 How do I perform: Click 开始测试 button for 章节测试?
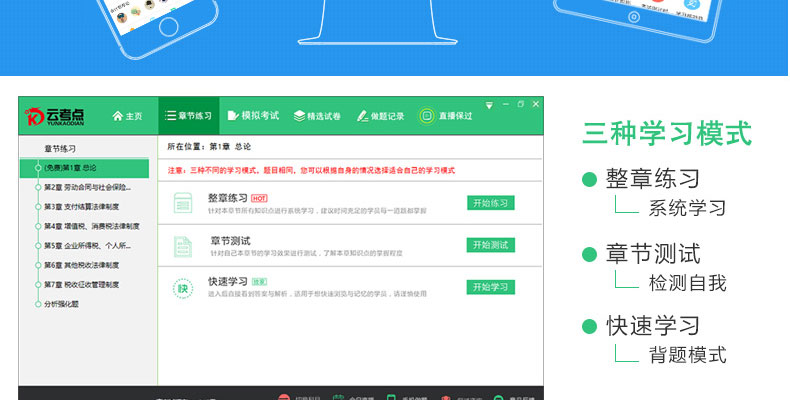[x=491, y=245]
